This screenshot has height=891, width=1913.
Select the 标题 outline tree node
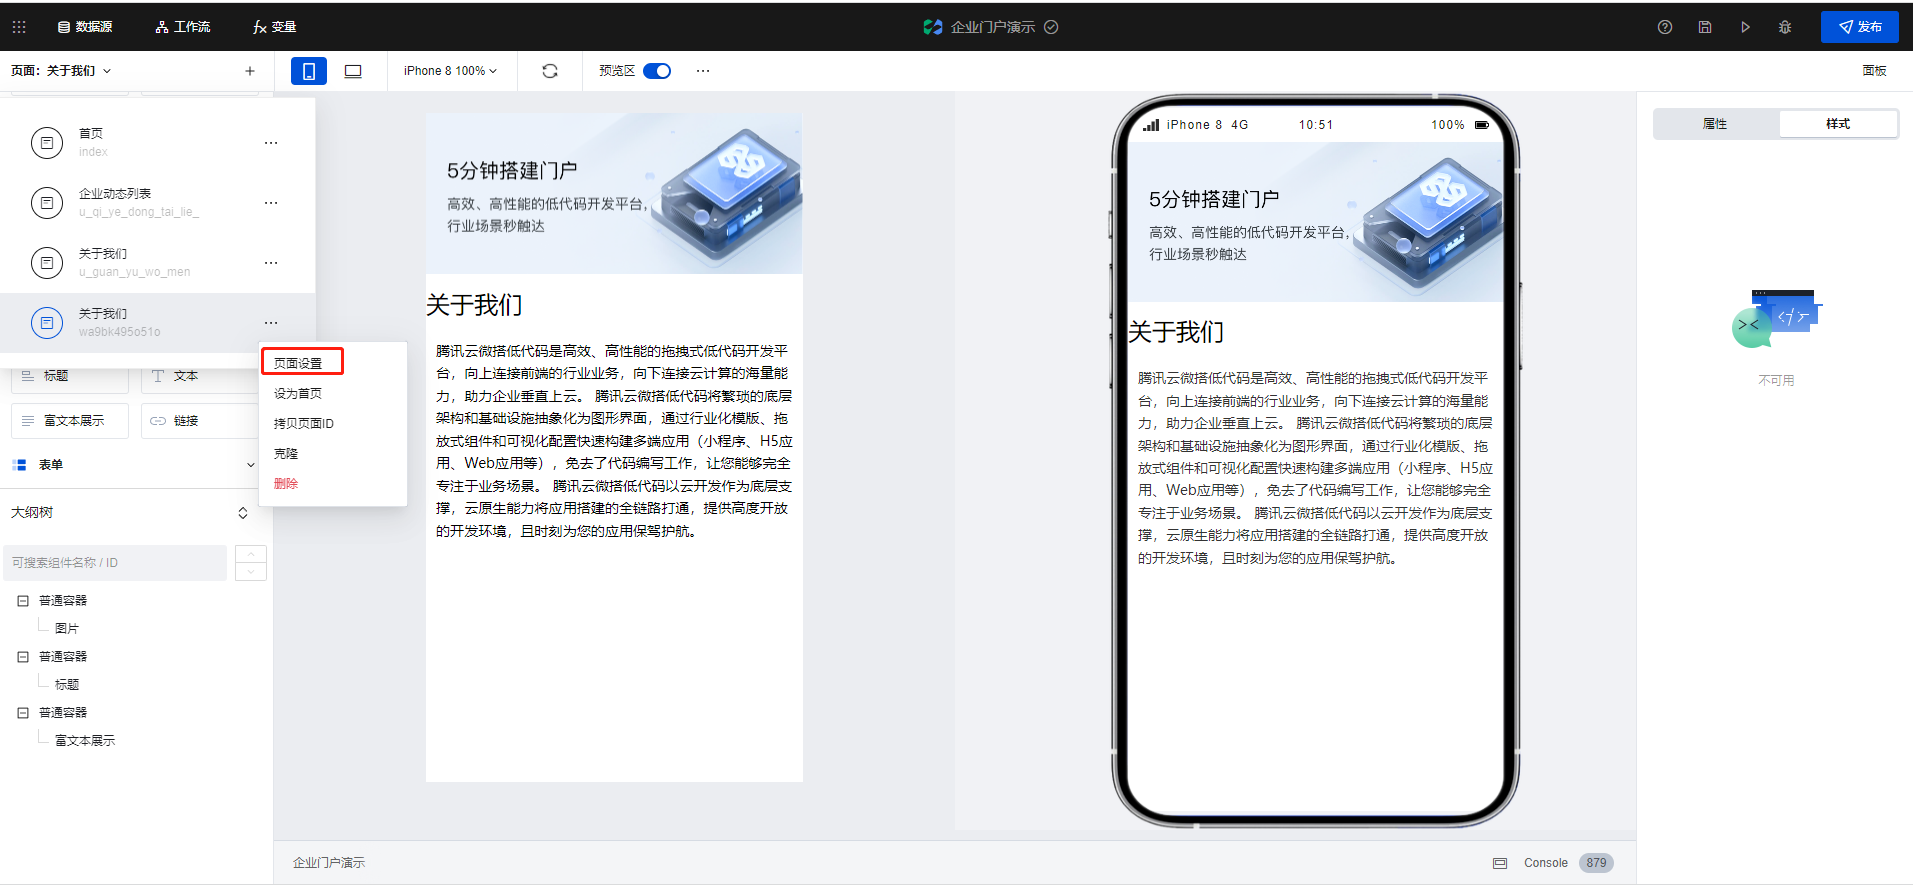click(x=67, y=684)
